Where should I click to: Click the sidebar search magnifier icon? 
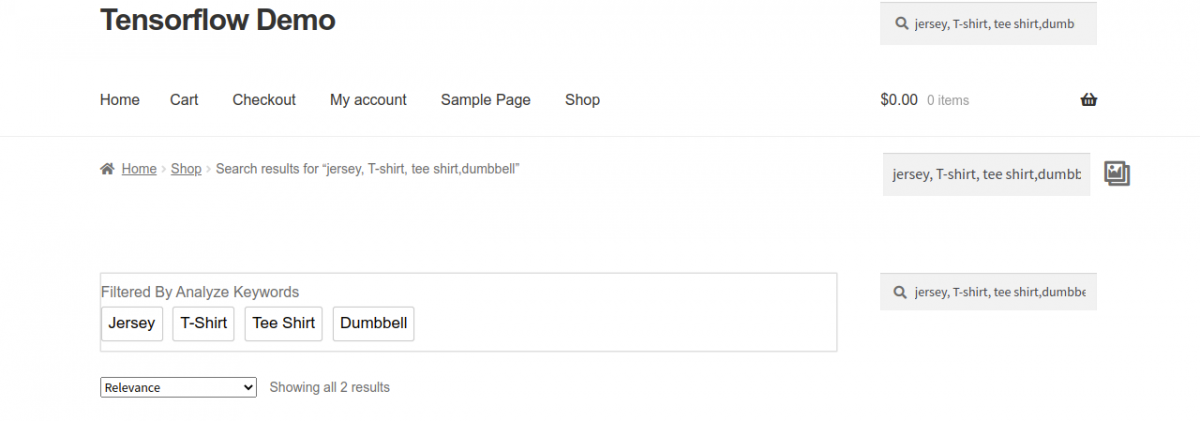point(901,292)
